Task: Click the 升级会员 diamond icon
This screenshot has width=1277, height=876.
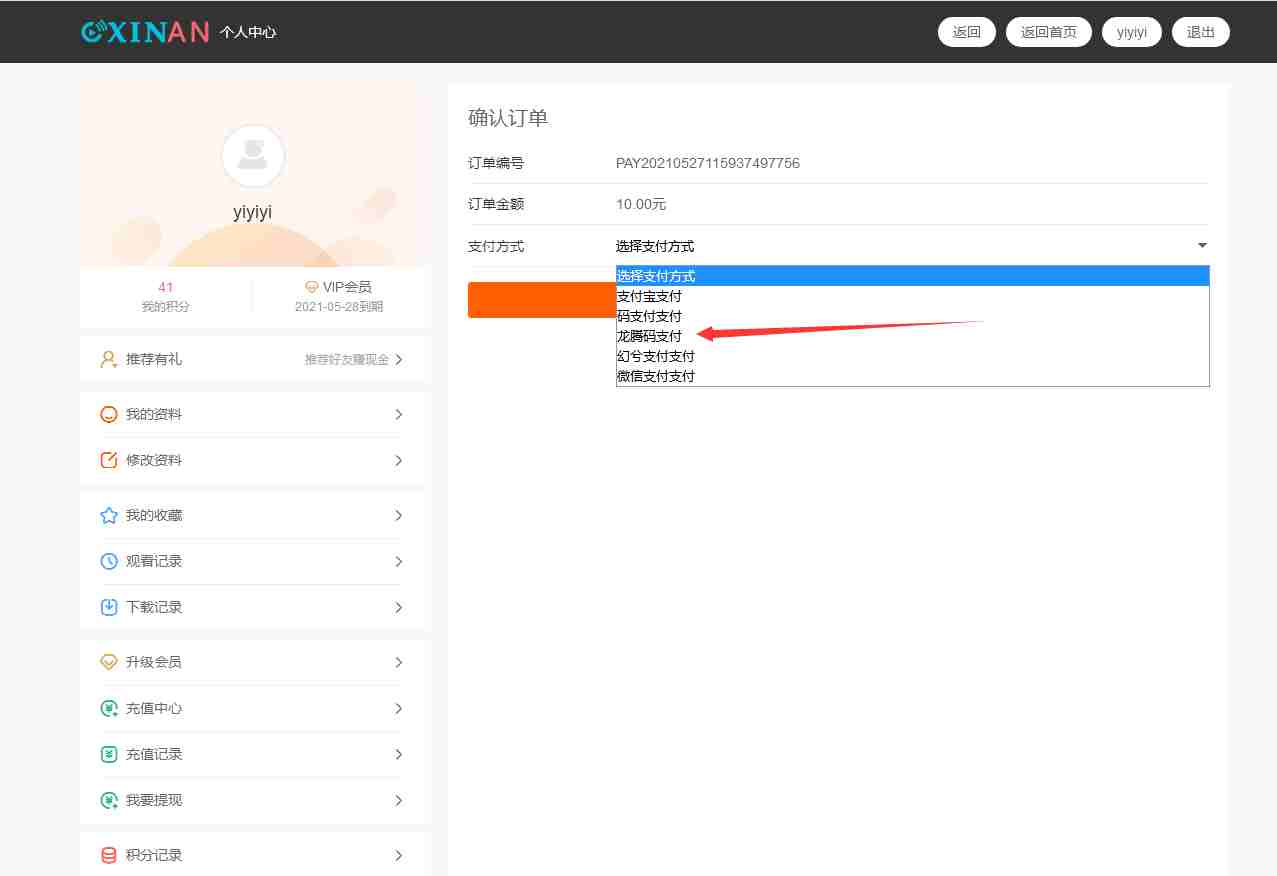Action: pos(109,663)
